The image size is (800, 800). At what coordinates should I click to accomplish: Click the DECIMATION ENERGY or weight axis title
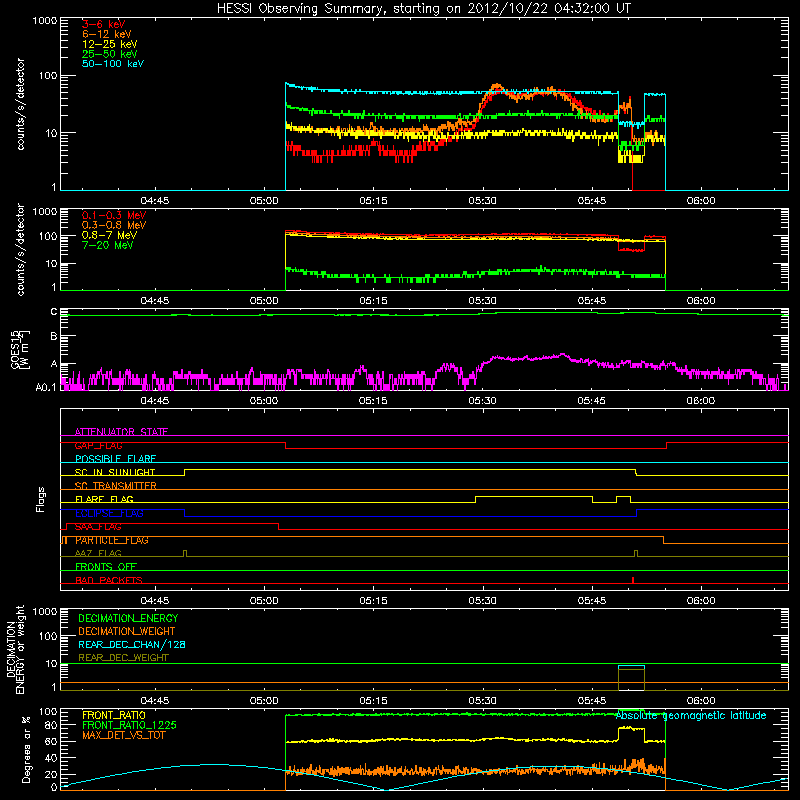tap(15, 649)
